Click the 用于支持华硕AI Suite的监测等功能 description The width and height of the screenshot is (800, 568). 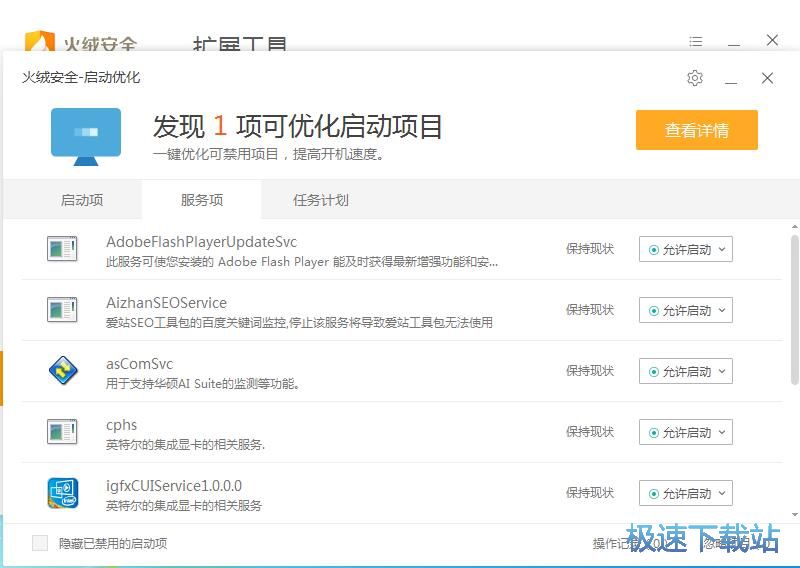203,383
